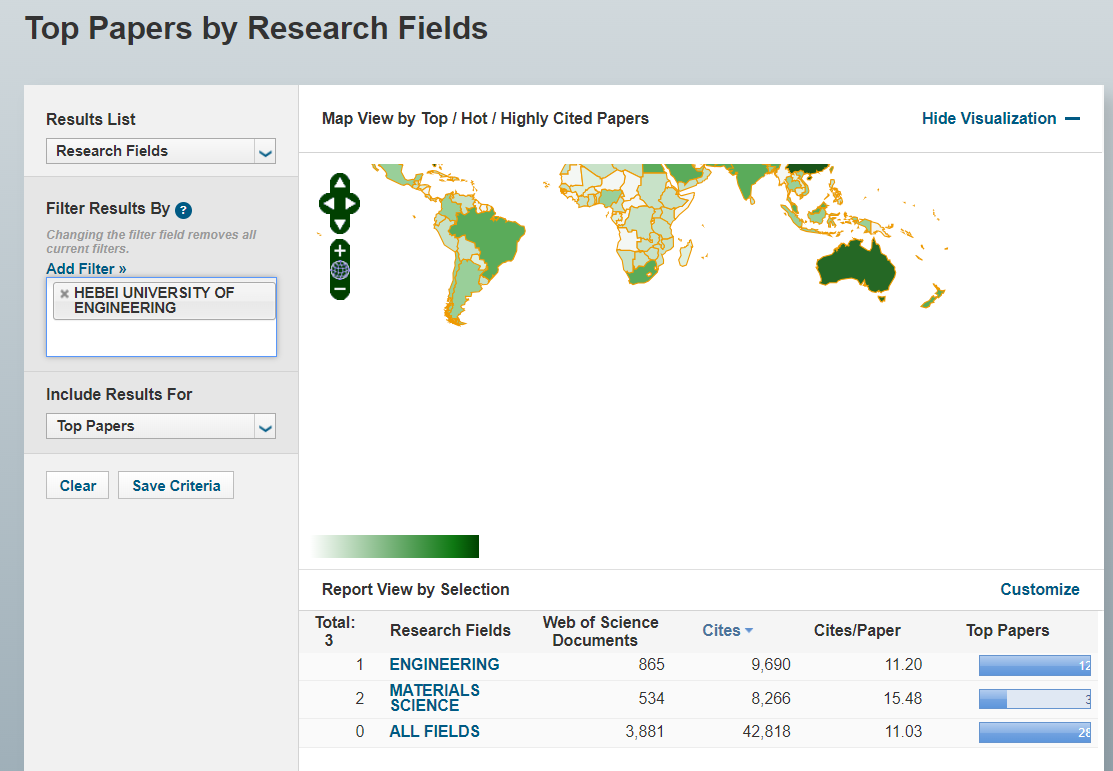Zoom in on the map
1113x771 pixels.
coord(340,250)
